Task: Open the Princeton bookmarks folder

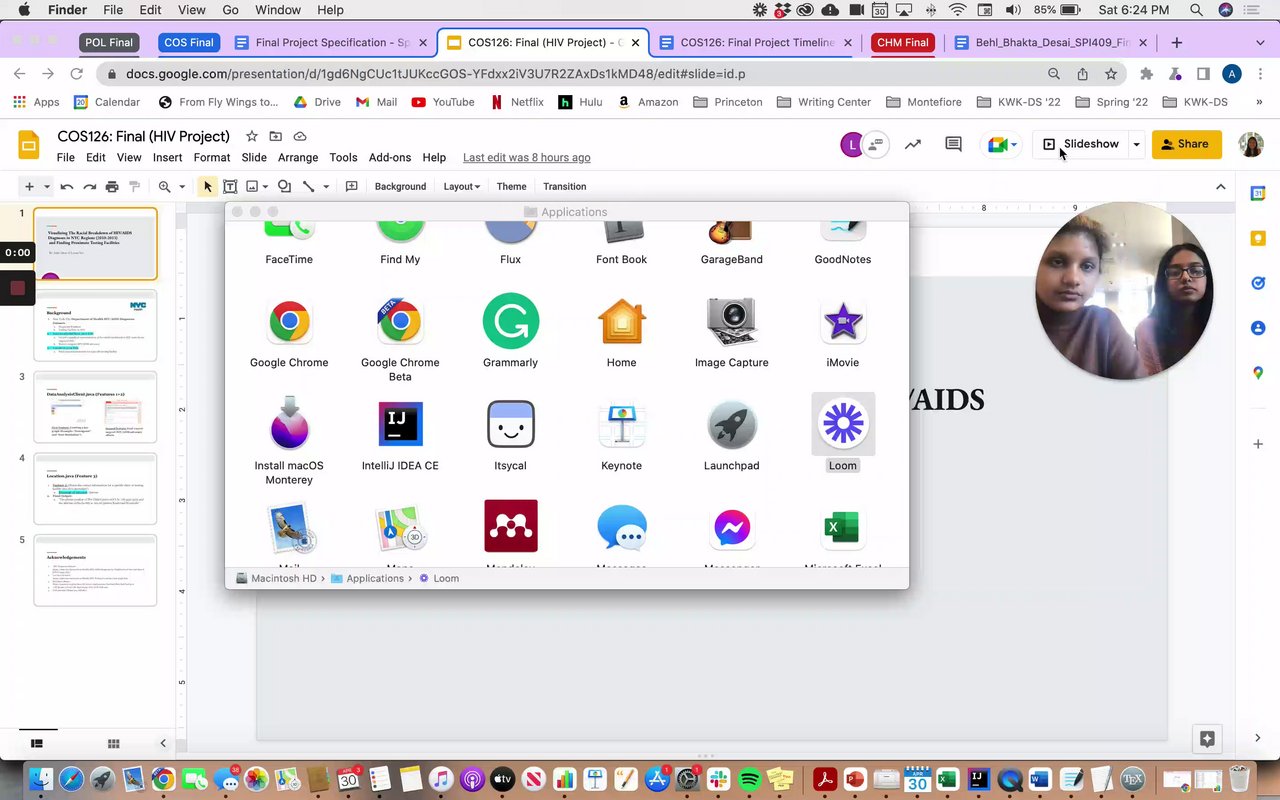Action: click(728, 102)
